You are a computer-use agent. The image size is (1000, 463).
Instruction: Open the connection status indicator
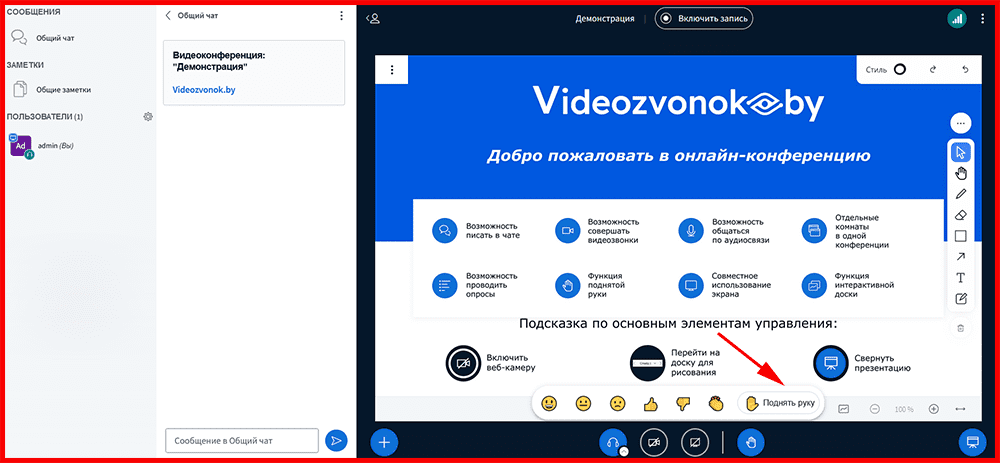point(957,18)
